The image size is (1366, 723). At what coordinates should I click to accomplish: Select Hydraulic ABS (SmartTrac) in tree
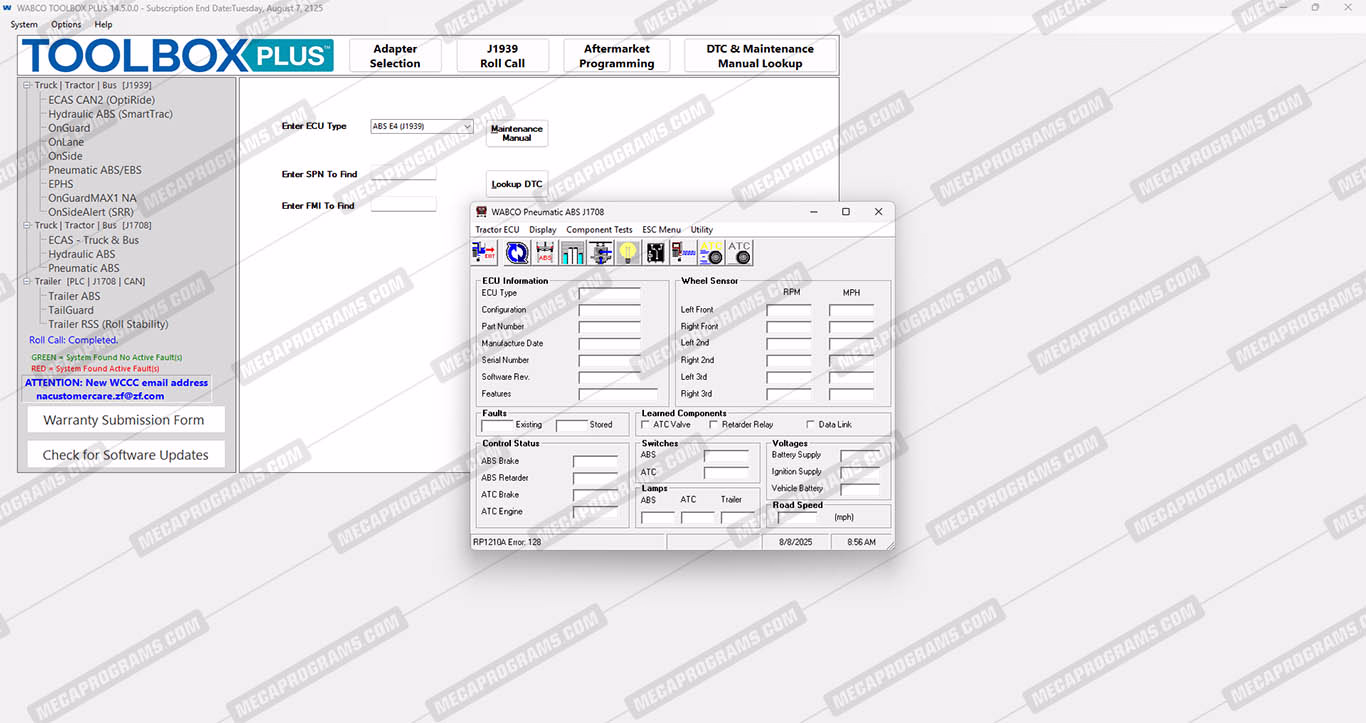[110, 114]
